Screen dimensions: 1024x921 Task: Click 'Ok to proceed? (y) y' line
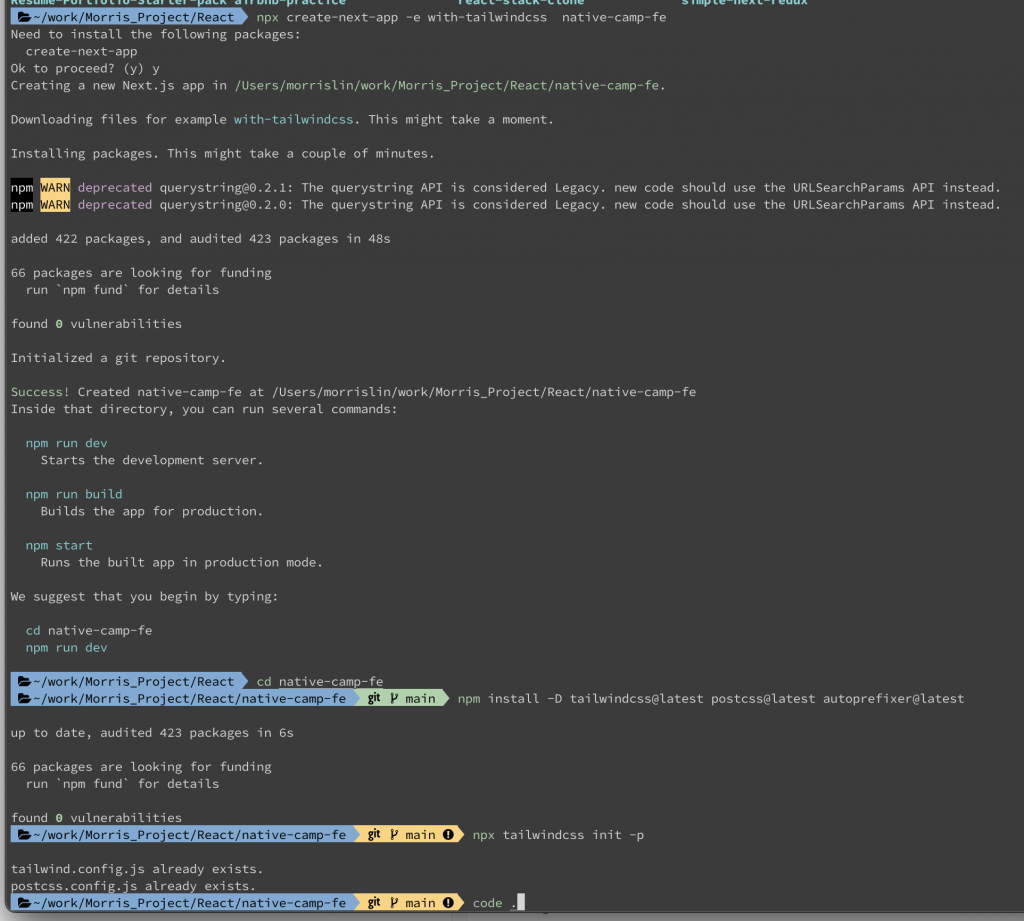pyautogui.click(x=85, y=68)
